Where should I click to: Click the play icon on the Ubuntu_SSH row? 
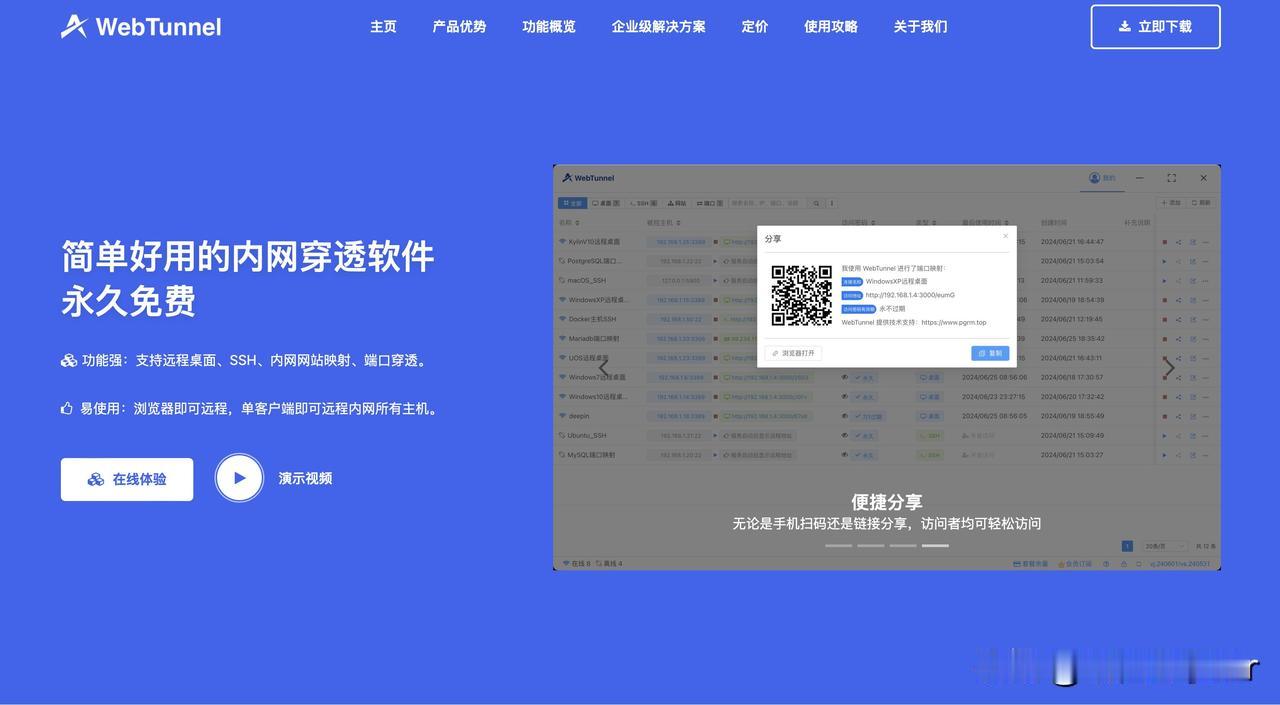click(x=1163, y=433)
